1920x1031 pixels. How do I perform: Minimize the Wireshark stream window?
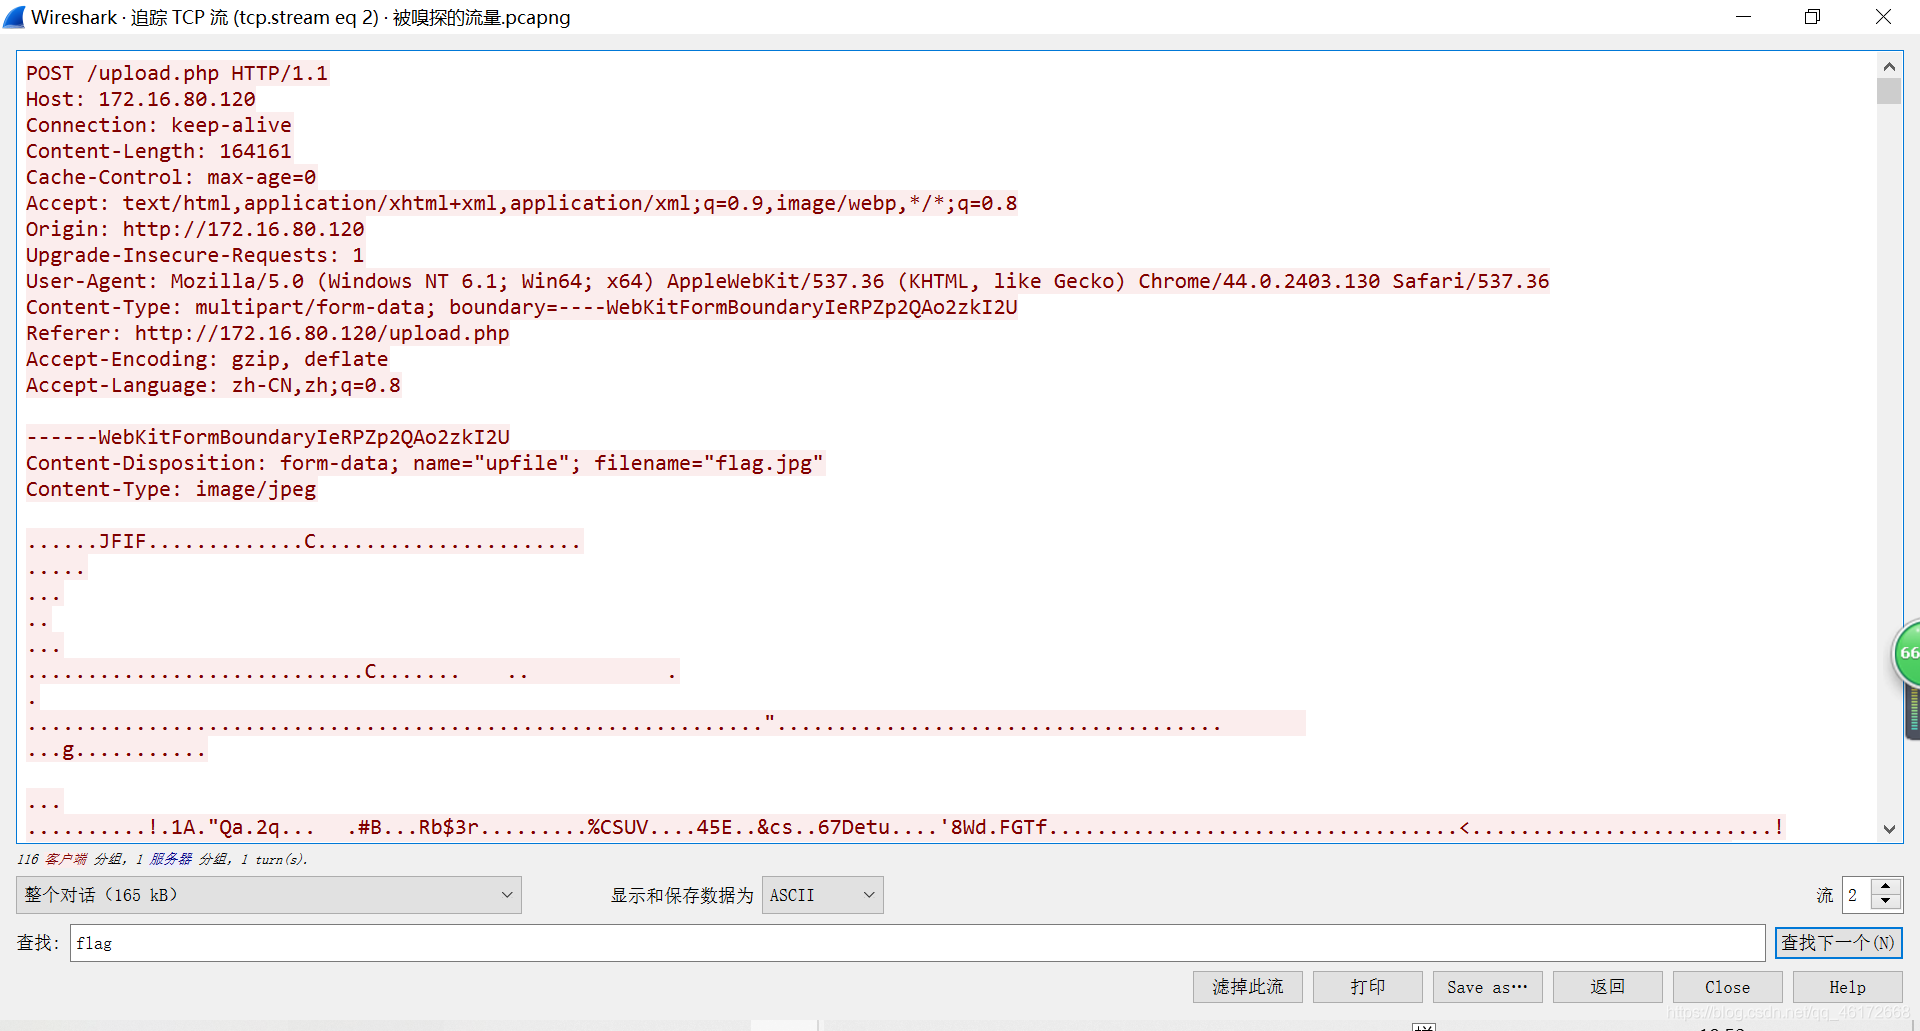click(x=1743, y=17)
